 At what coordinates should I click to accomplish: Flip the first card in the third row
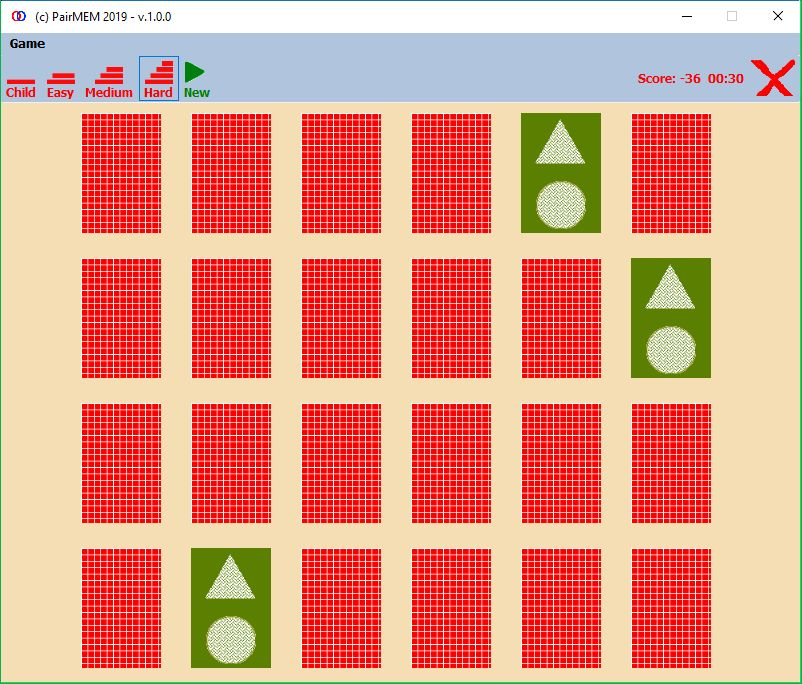[121, 463]
